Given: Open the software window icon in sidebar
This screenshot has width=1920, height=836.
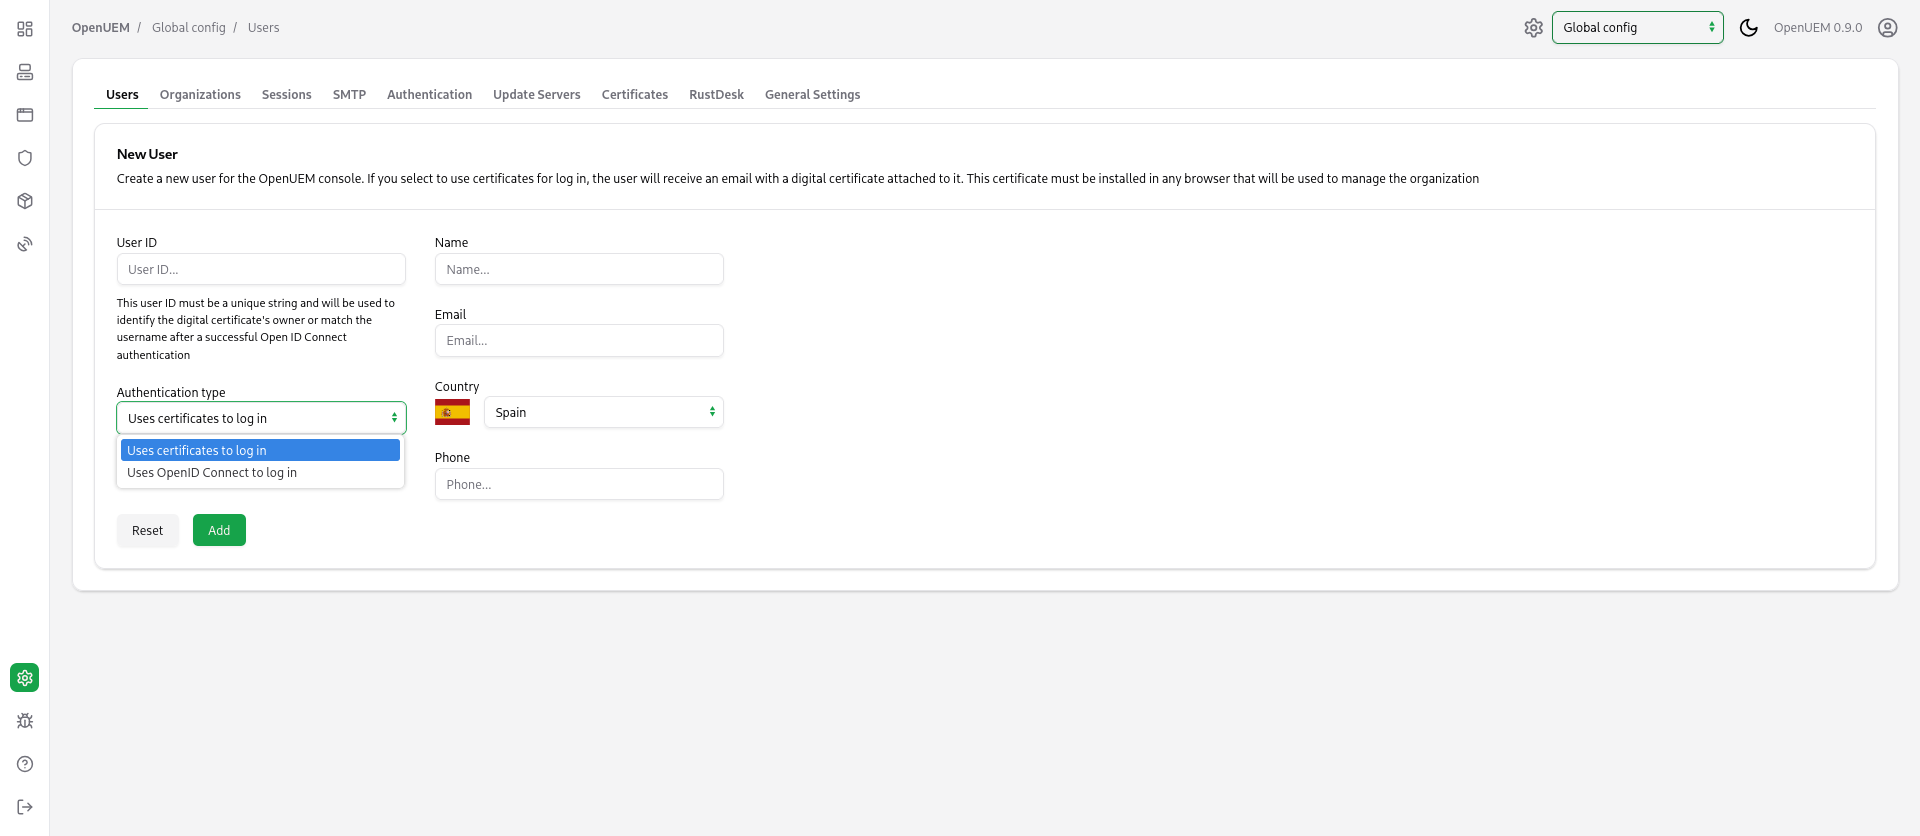Looking at the screenshot, I should coord(25,115).
